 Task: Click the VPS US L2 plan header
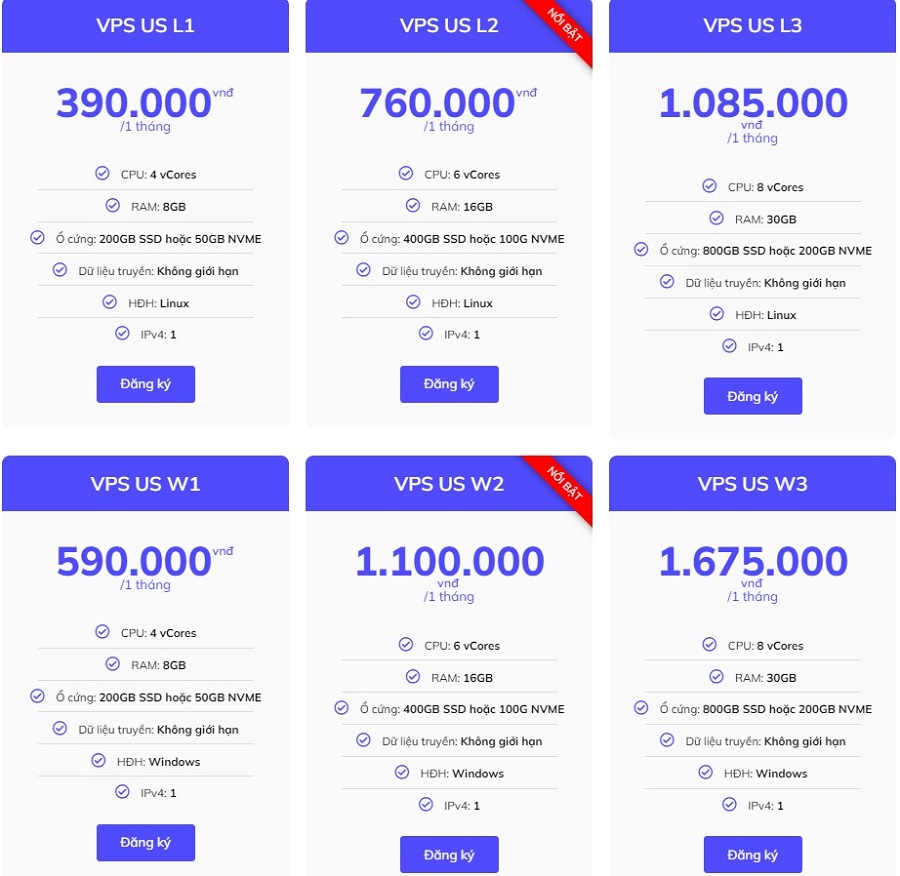click(x=449, y=26)
